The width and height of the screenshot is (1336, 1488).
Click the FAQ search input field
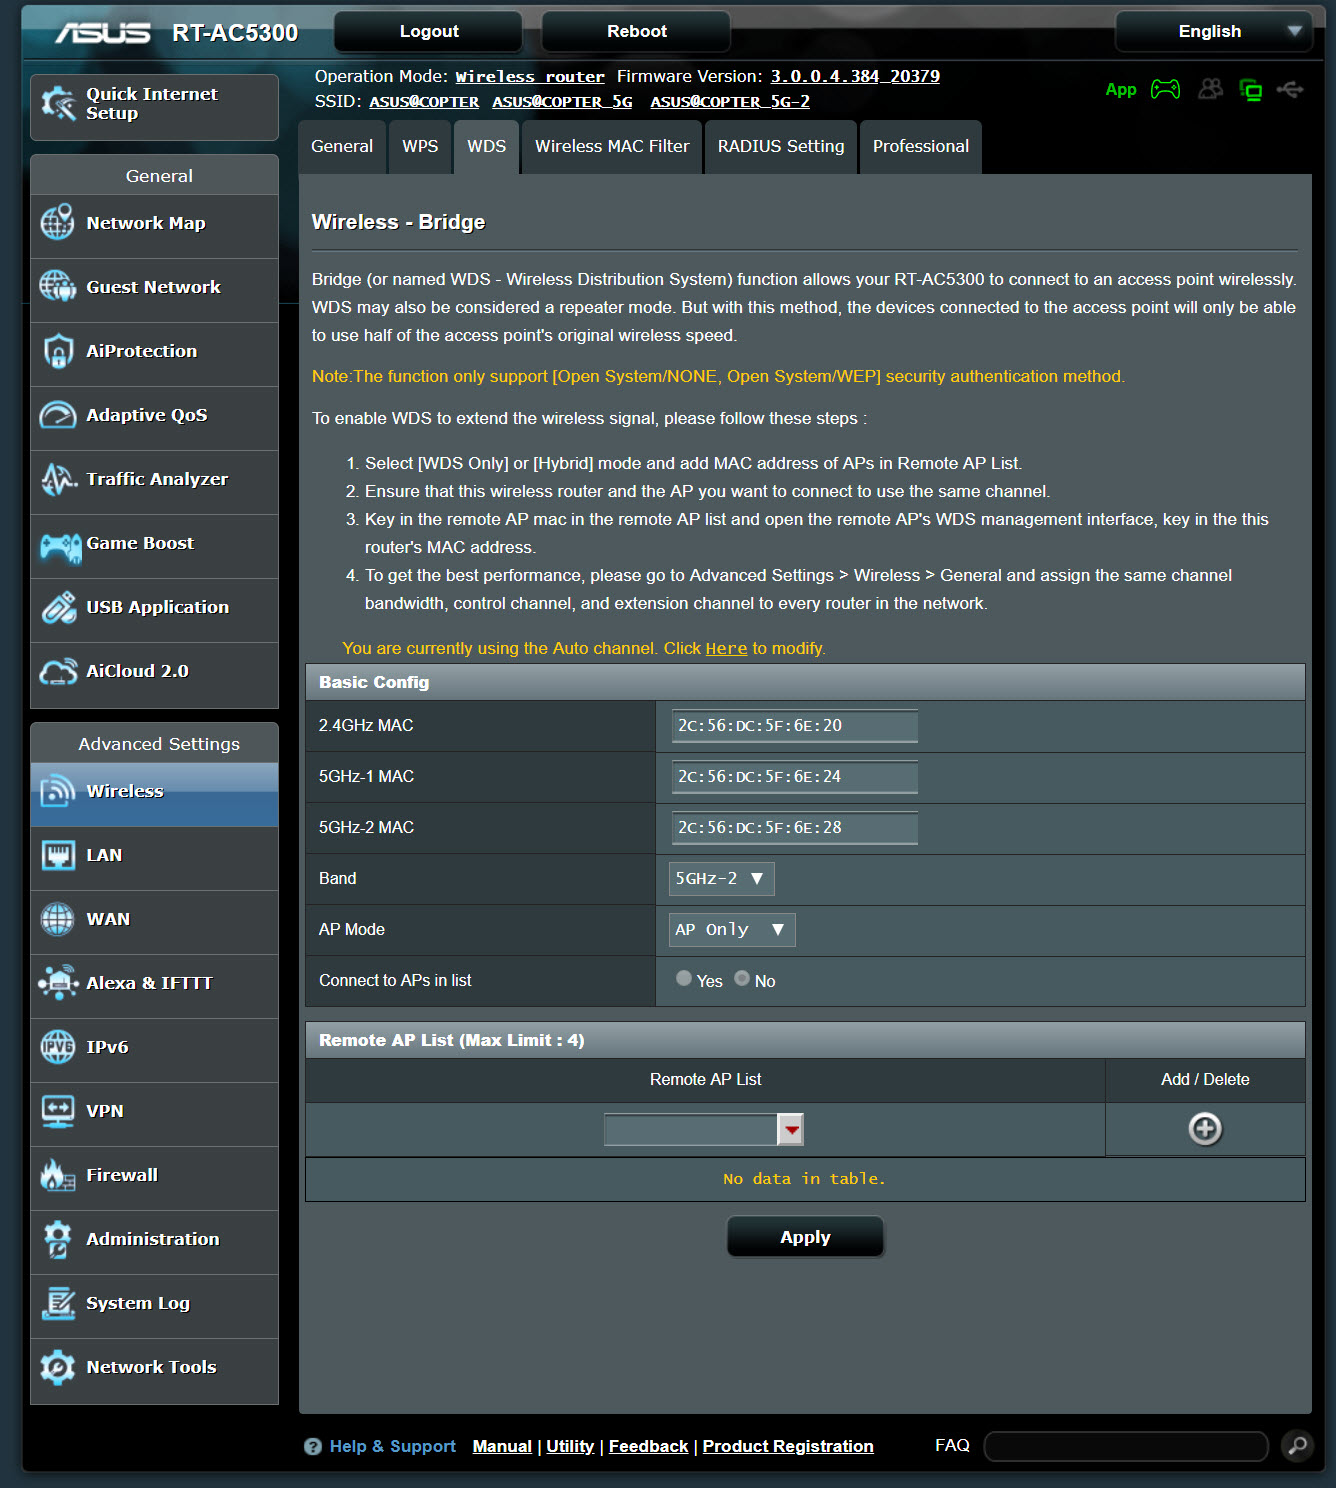(x=1126, y=1446)
